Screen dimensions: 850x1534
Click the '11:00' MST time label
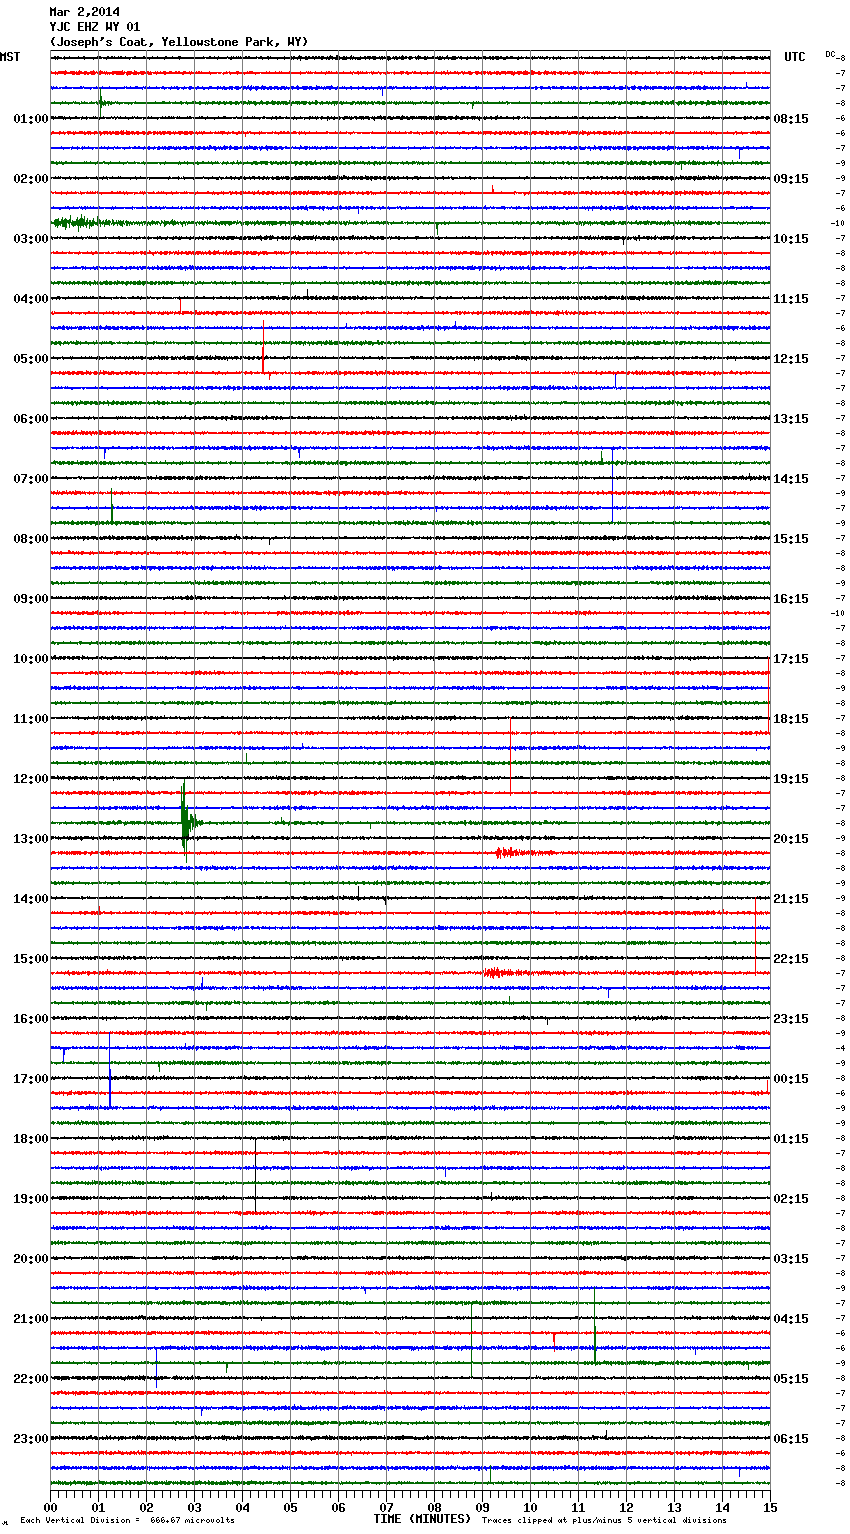point(30,719)
